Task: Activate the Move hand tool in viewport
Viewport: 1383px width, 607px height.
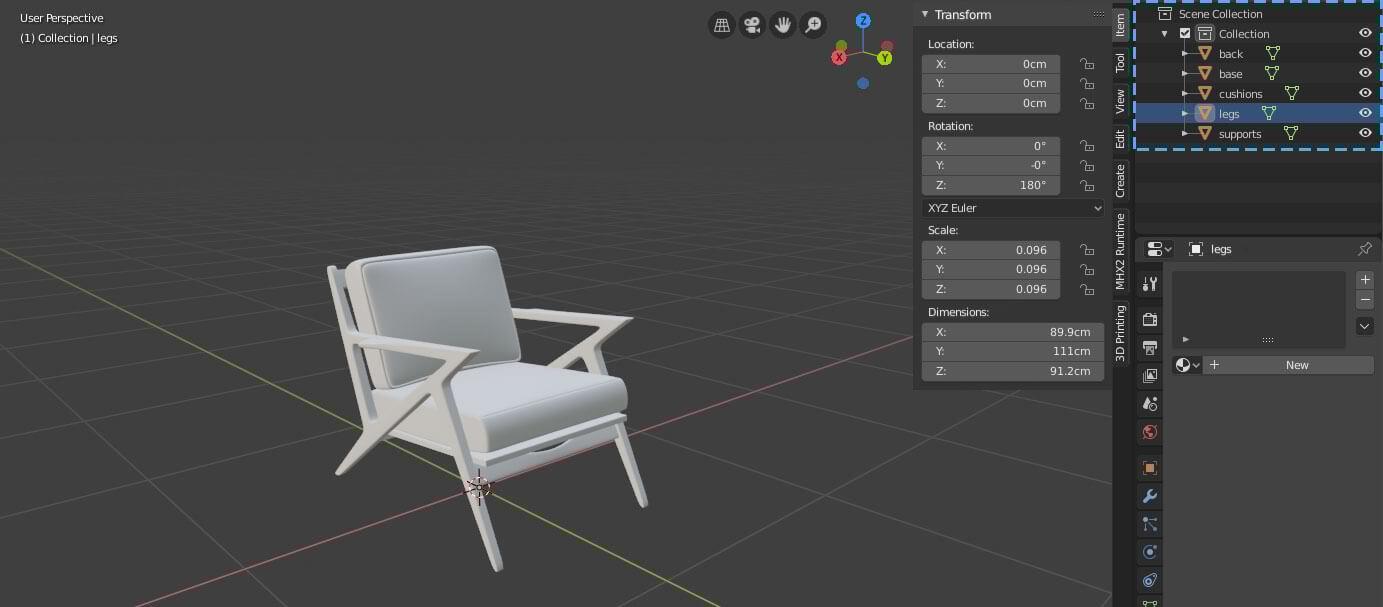Action: (782, 24)
